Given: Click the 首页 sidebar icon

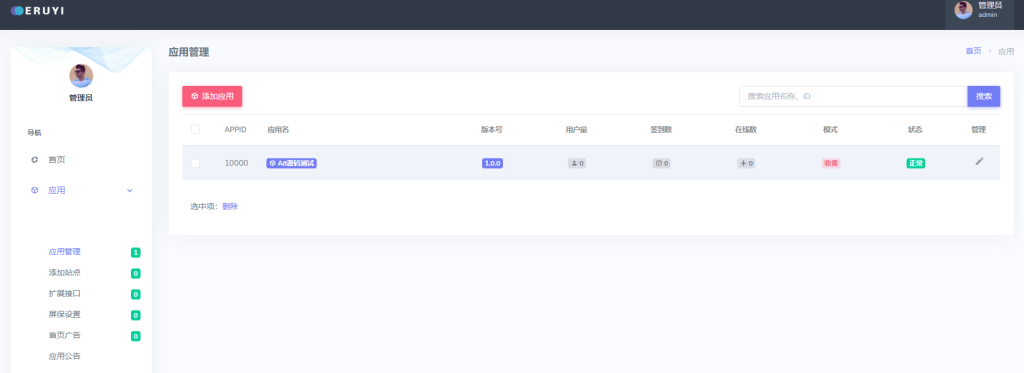Looking at the screenshot, I should (x=35, y=159).
